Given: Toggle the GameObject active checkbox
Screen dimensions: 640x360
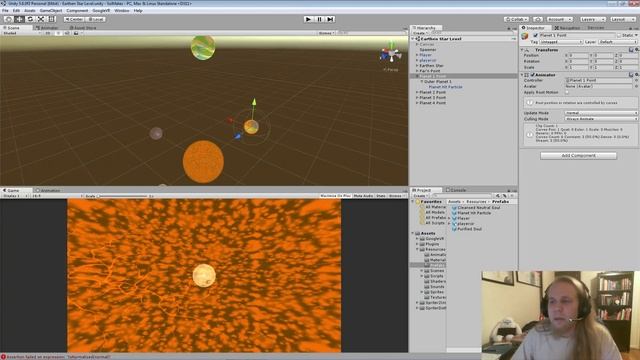Looking at the screenshot, I should [x=536, y=36].
